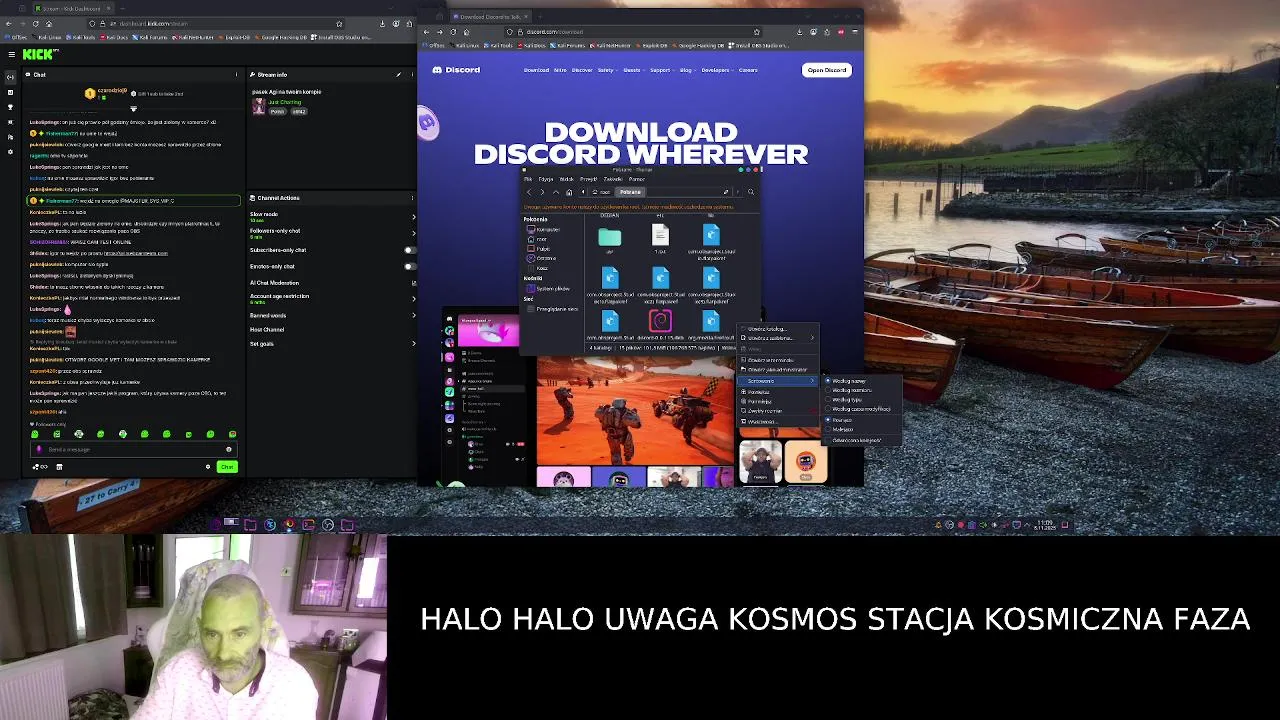The height and width of the screenshot is (720, 1280).
Task: Focus the Send a message input
Action: [x=132, y=449]
